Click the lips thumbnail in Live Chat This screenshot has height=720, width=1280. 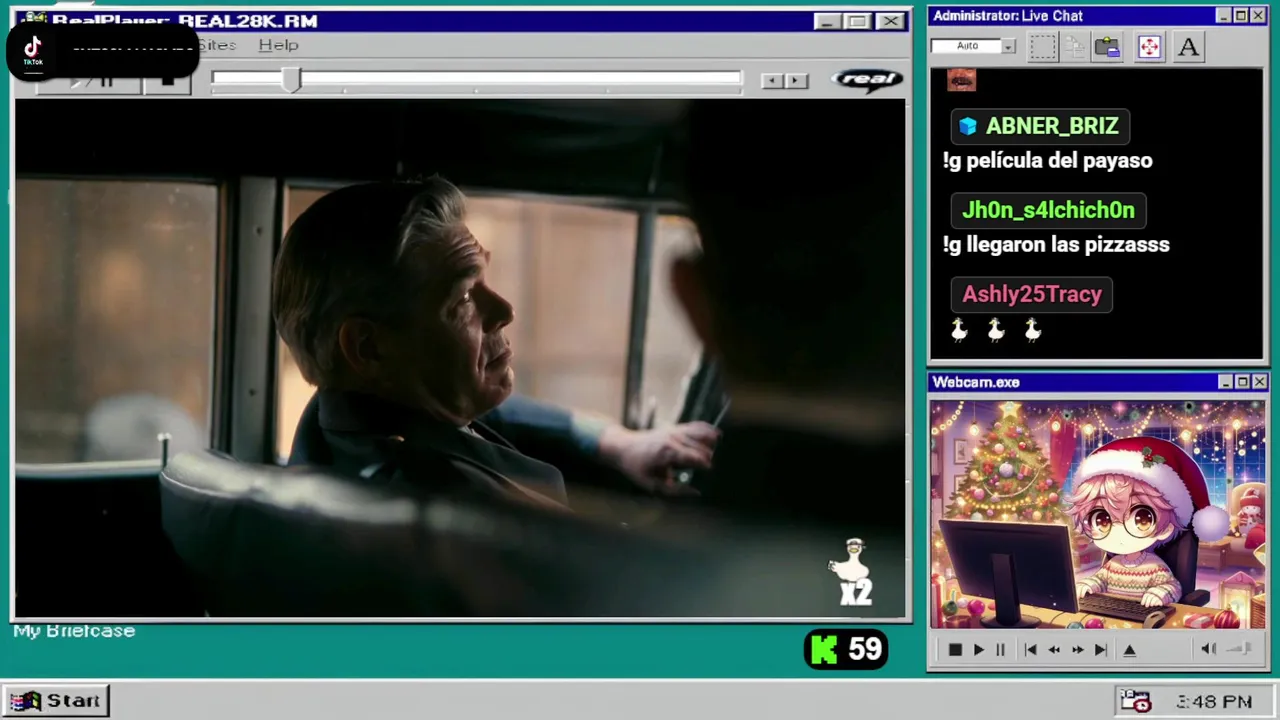click(961, 80)
